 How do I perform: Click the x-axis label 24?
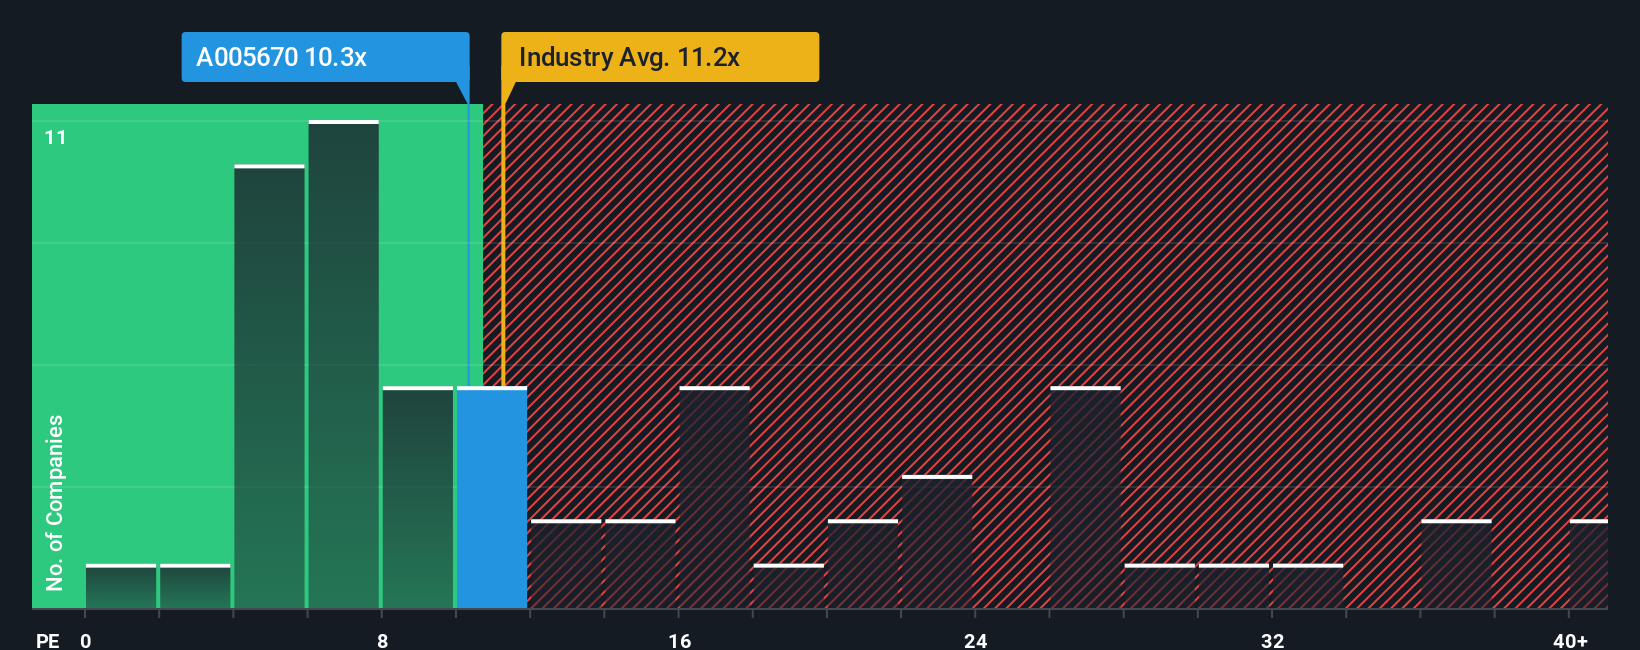click(976, 640)
